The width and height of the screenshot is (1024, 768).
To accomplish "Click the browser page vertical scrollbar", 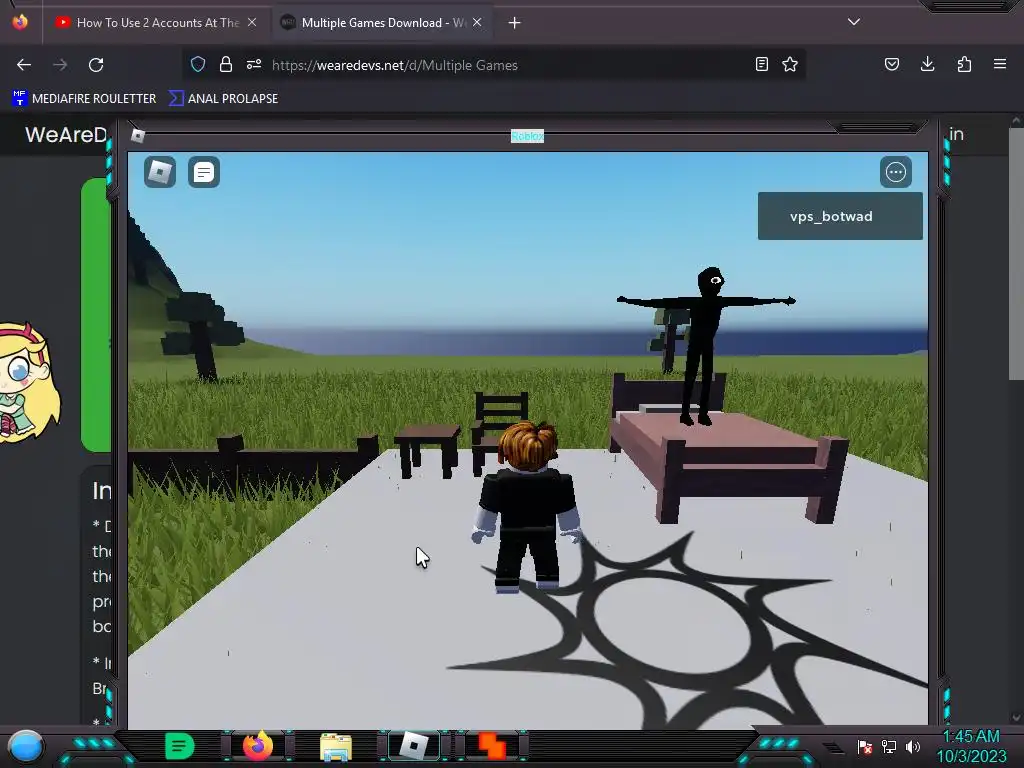I will coord(1016,255).
